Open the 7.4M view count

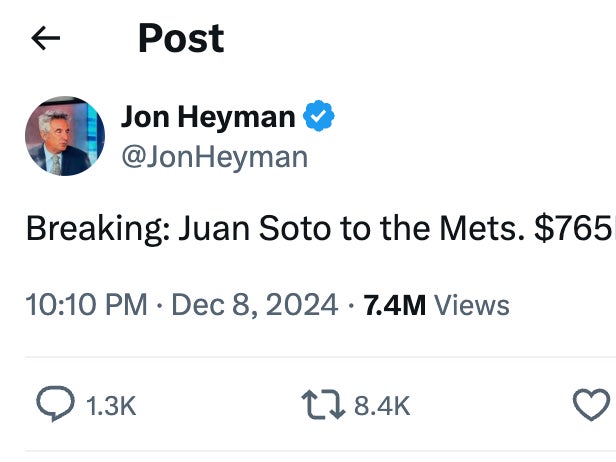click(396, 305)
